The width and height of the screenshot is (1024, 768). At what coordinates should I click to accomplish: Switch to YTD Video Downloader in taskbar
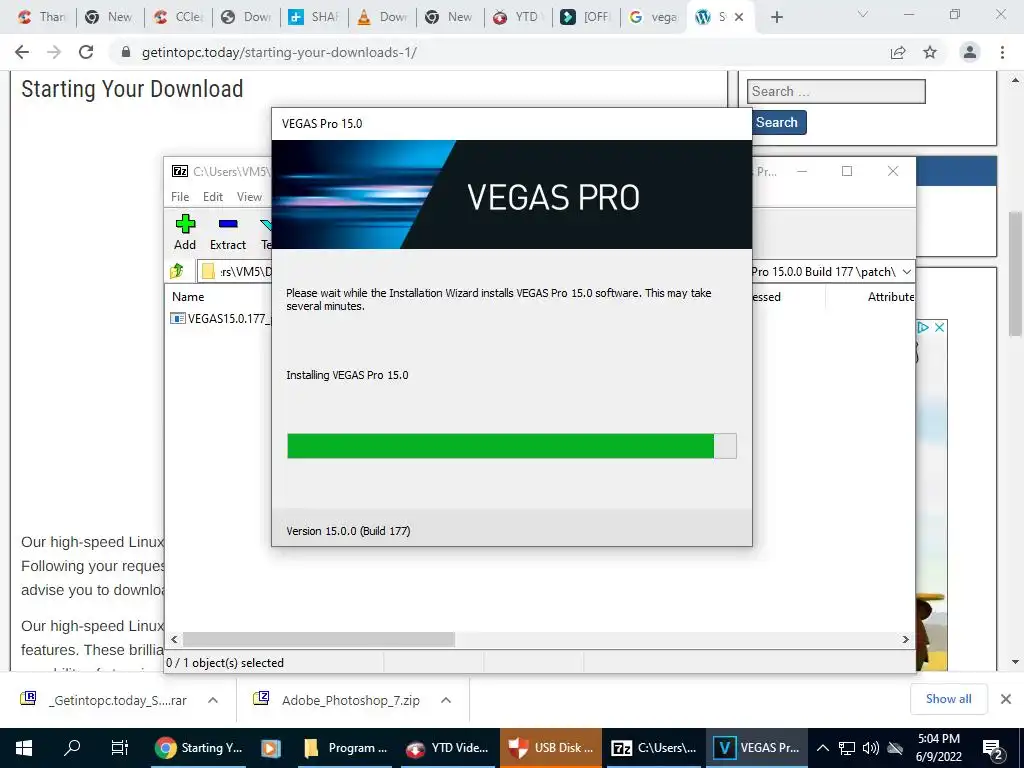point(447,748)
